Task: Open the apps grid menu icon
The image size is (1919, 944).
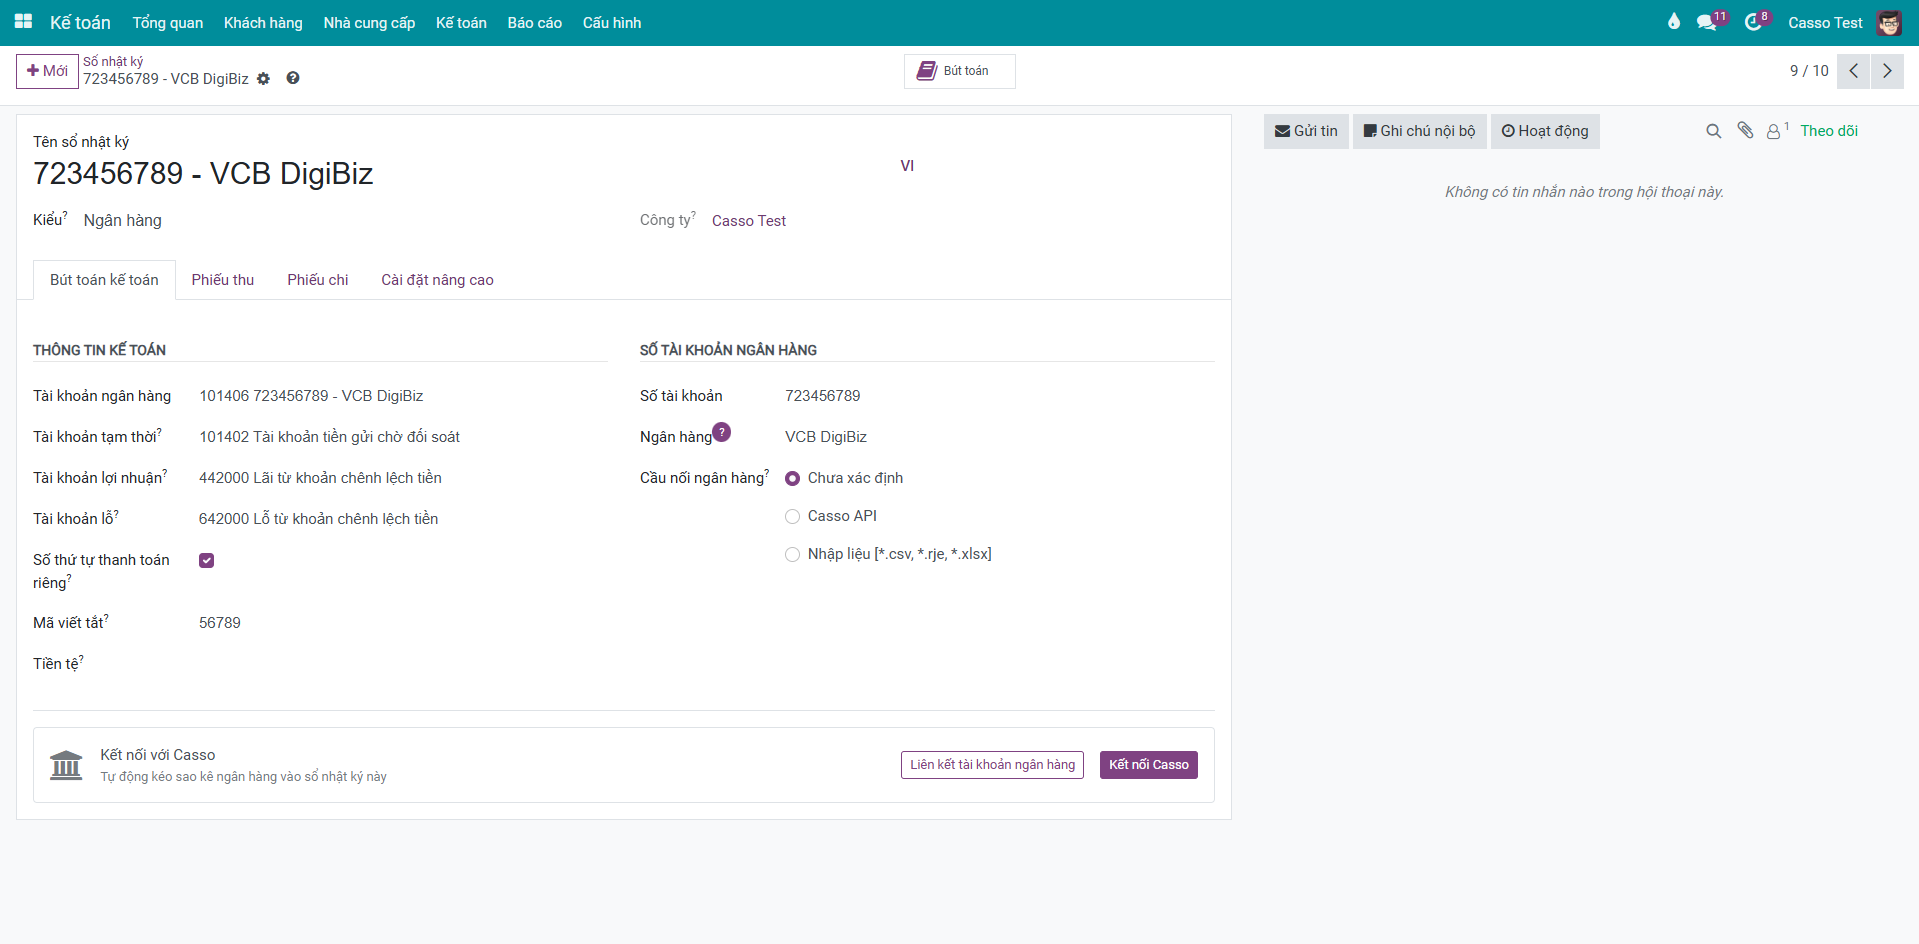Action: pyautogui.click(x=23, y=22)
